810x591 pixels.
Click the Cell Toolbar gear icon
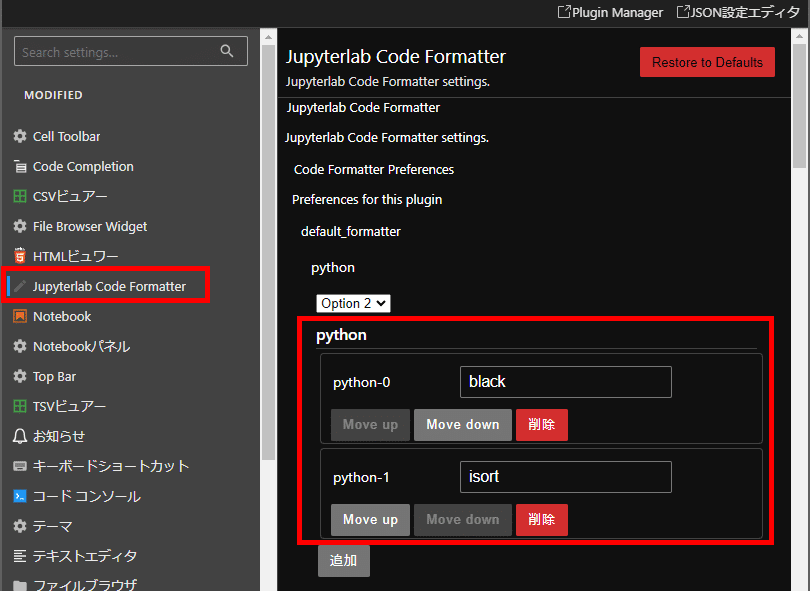click(x=20, y=136)
